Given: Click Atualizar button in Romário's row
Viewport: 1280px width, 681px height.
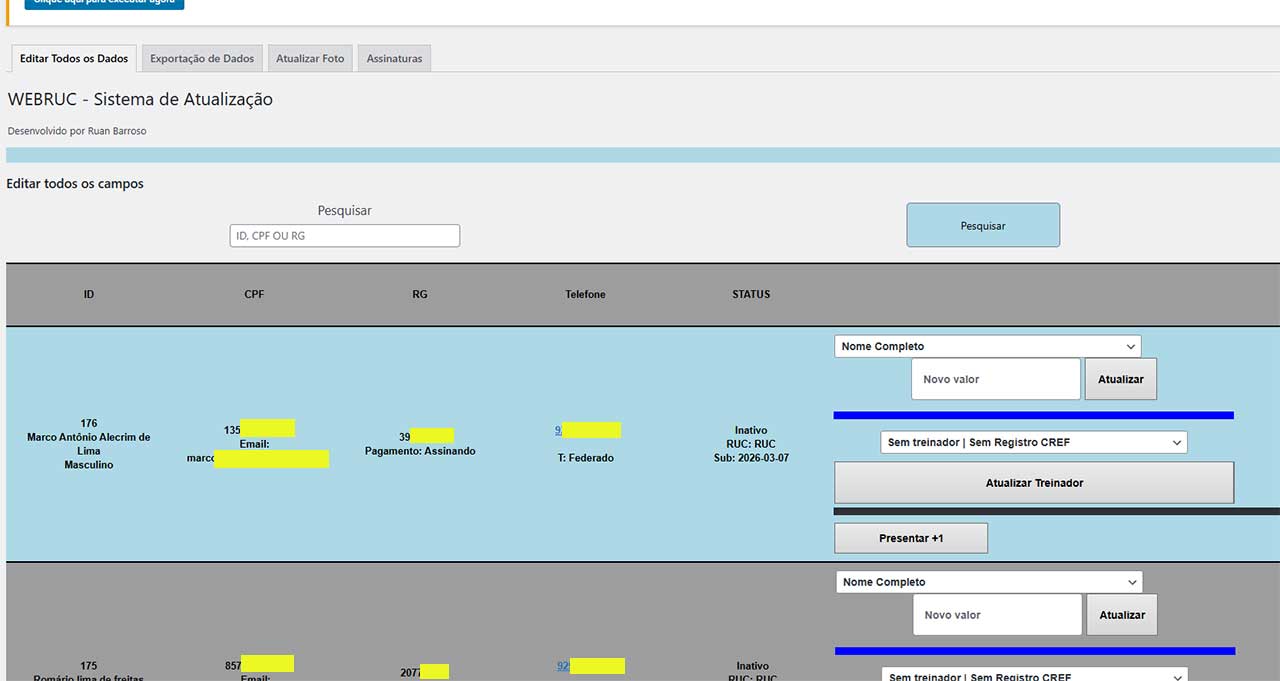Looking at the screenshot, I should (x=1121, y=615).
